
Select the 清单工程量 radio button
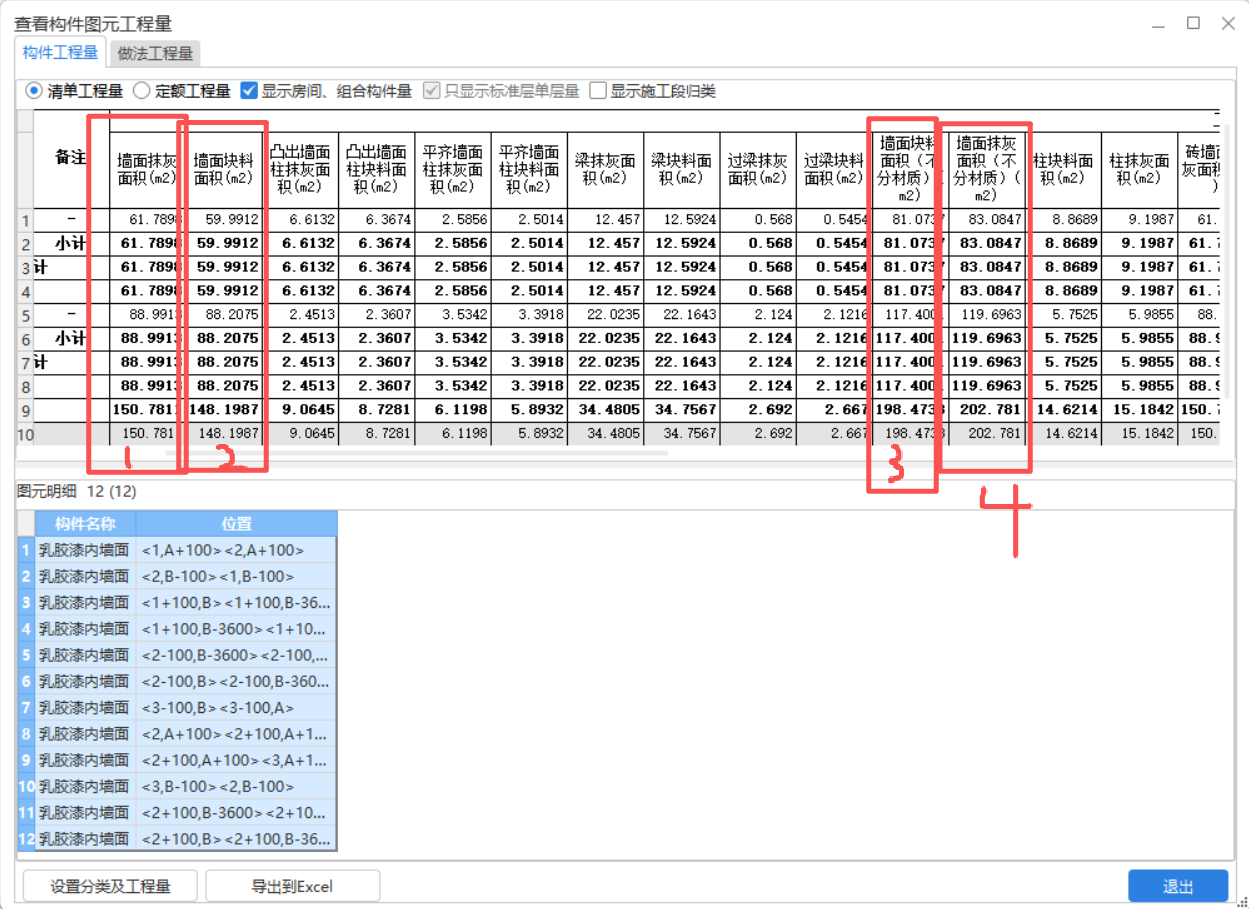[74, 91]
